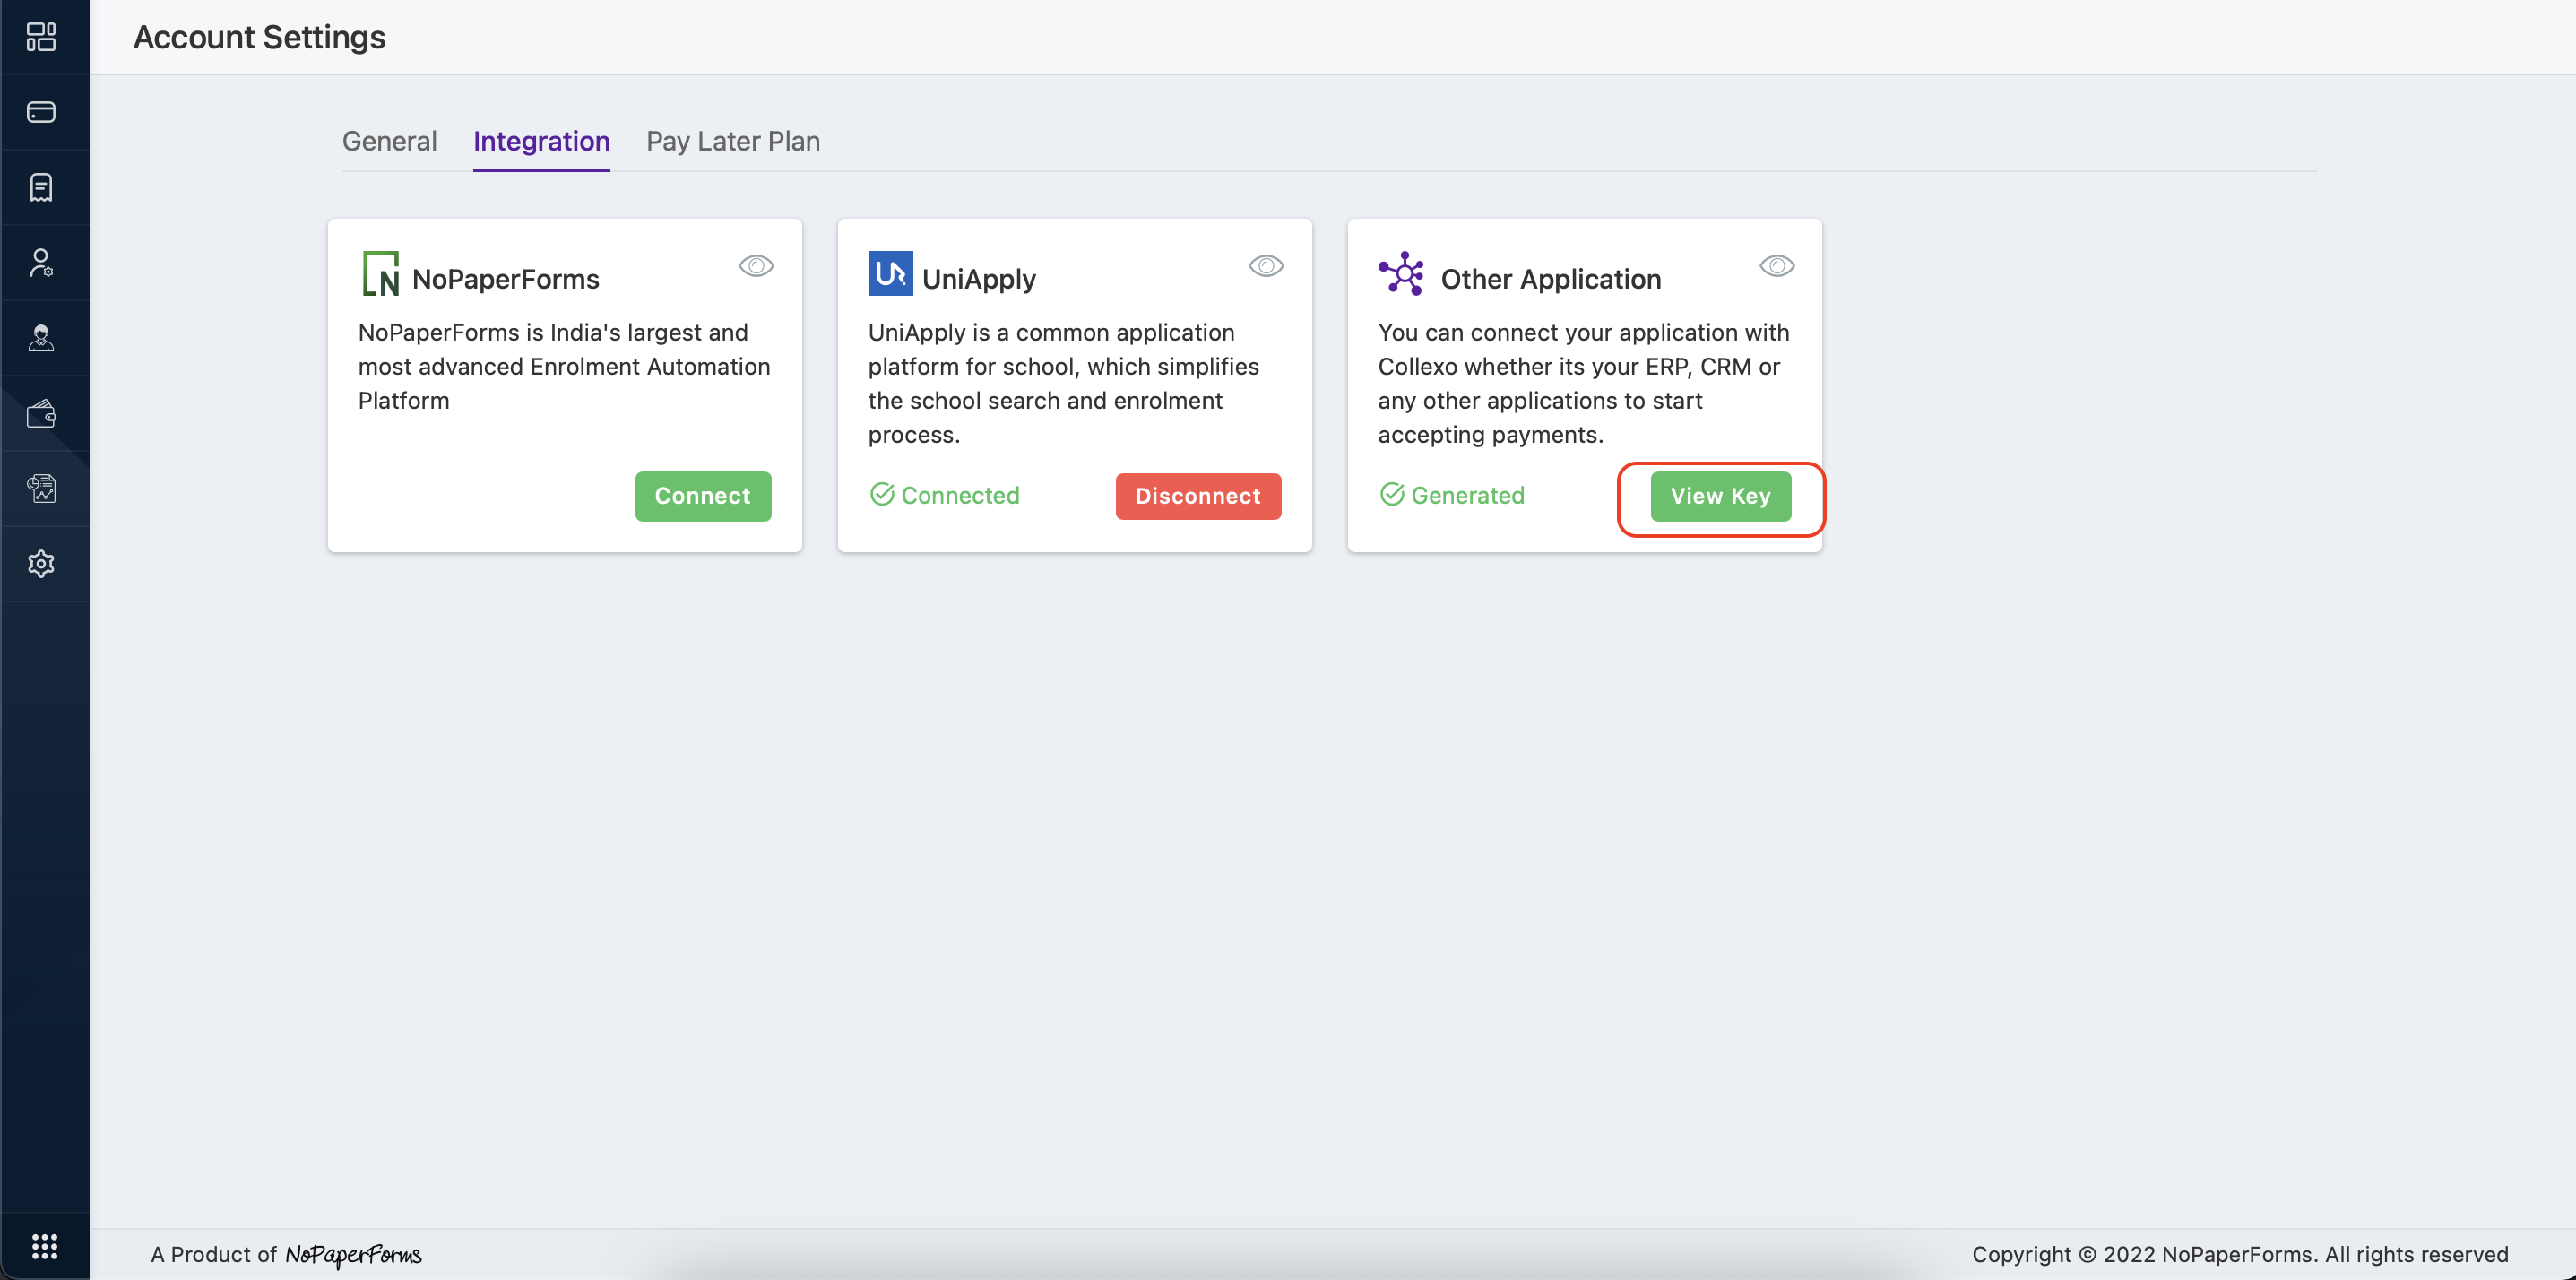Switch to the General tab
Image resolution: width=2576 pixels, height=1280 pixels.
click(x=389, y=141)
